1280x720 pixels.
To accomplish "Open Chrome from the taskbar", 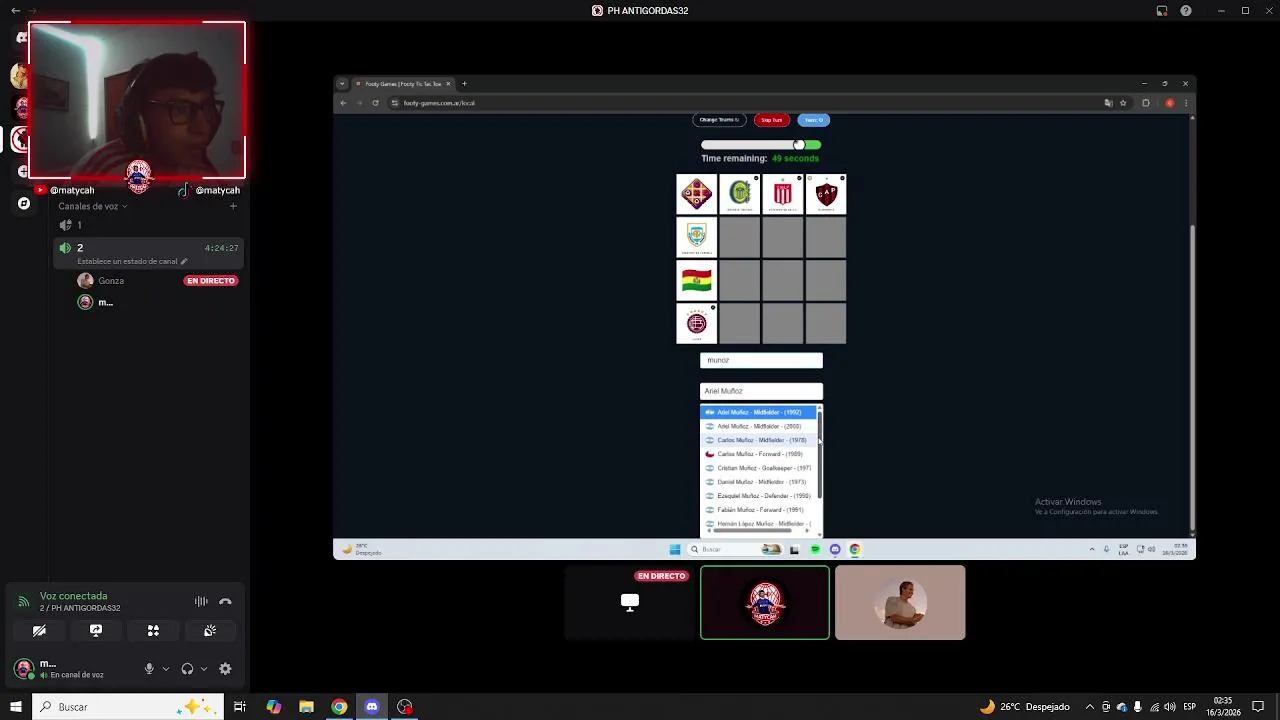I will click(339, 707).
